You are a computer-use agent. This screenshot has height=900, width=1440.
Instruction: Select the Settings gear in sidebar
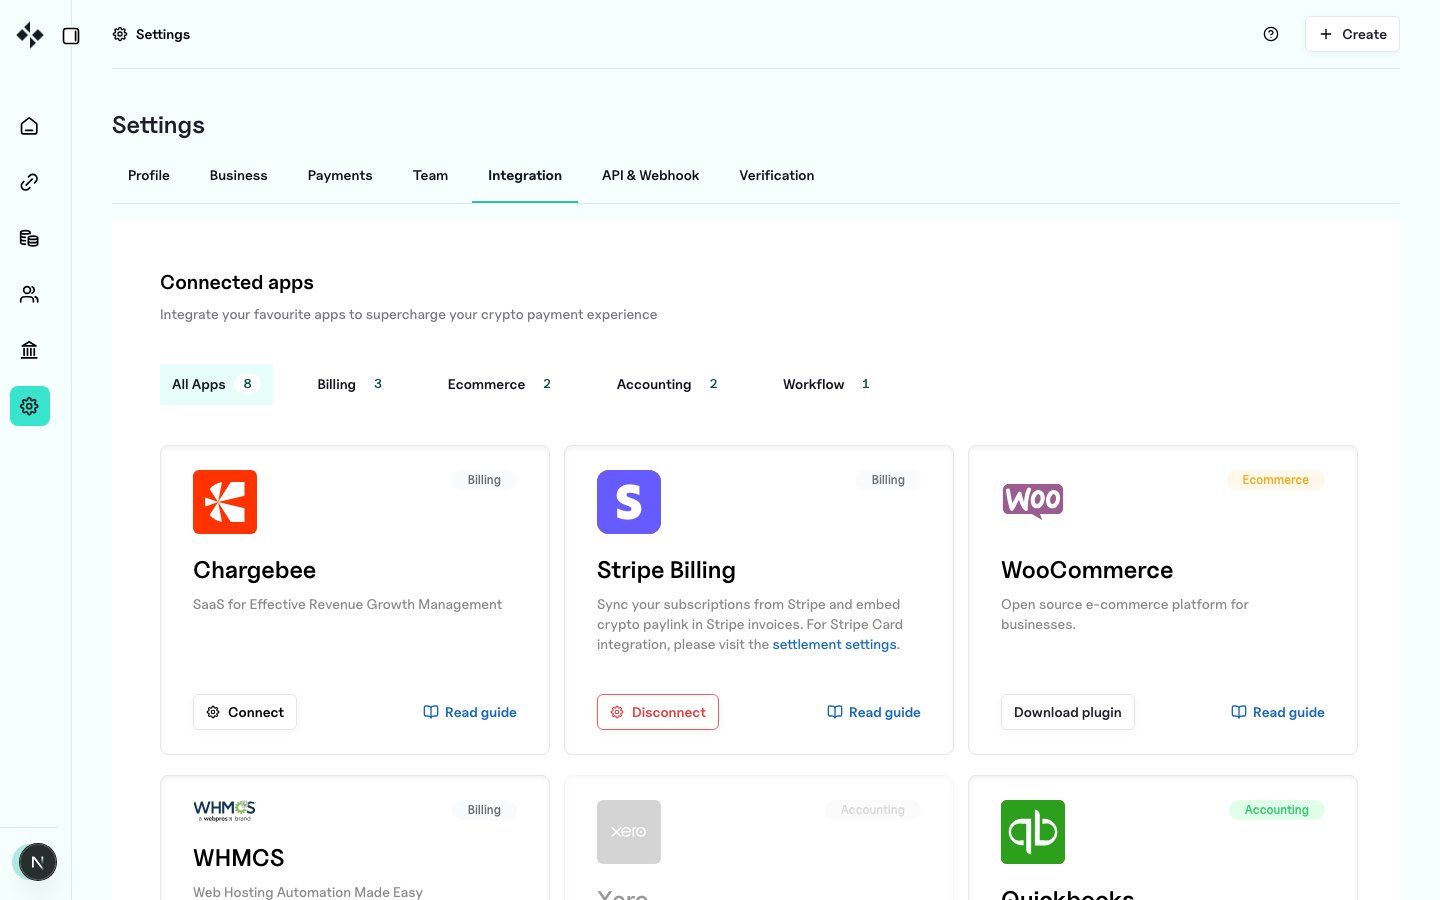click(30, 406)
